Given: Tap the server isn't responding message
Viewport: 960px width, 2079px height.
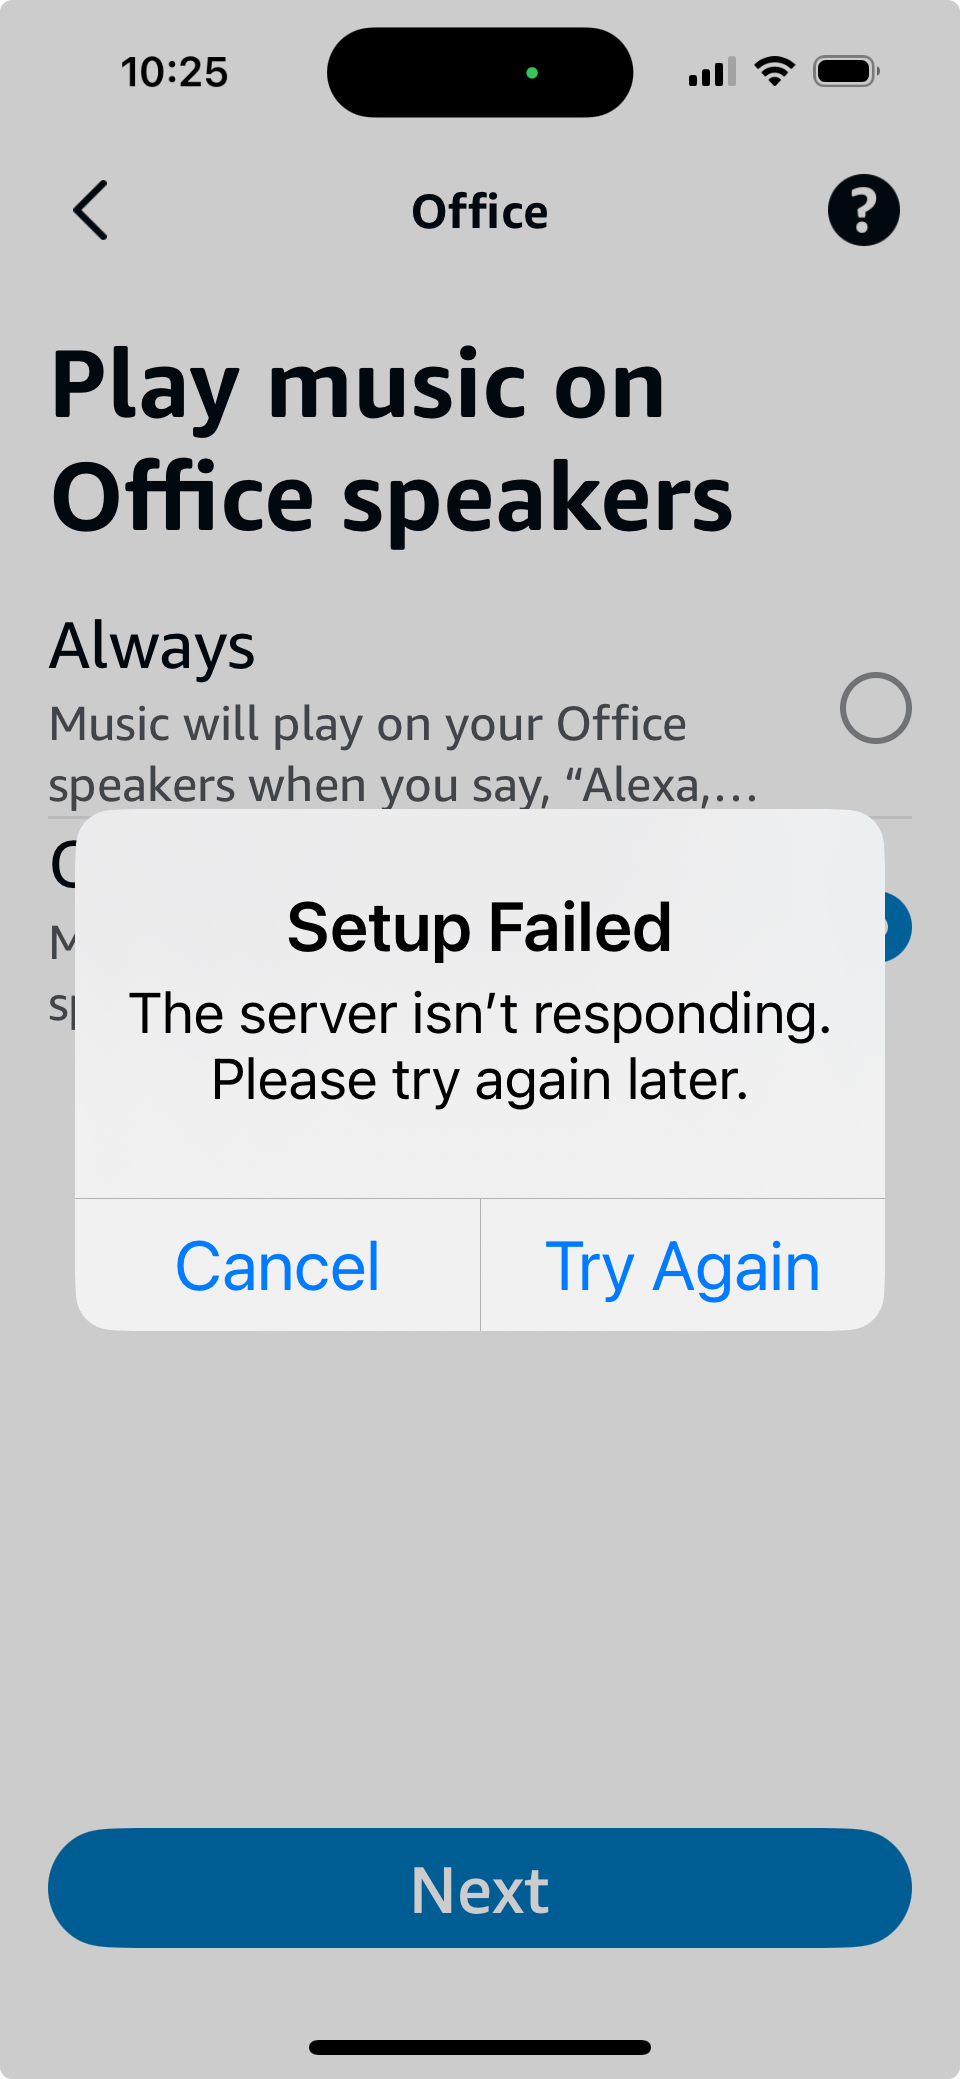Looking at the screenshot, I should coord(480,1047).
